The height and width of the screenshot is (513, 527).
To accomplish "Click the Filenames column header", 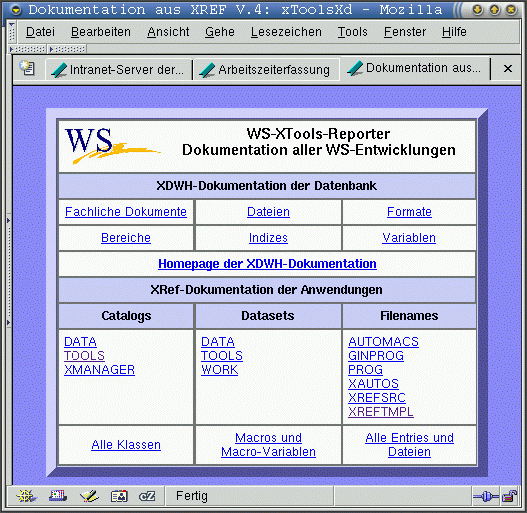I will pyautogui.click(x=409, y=316).
